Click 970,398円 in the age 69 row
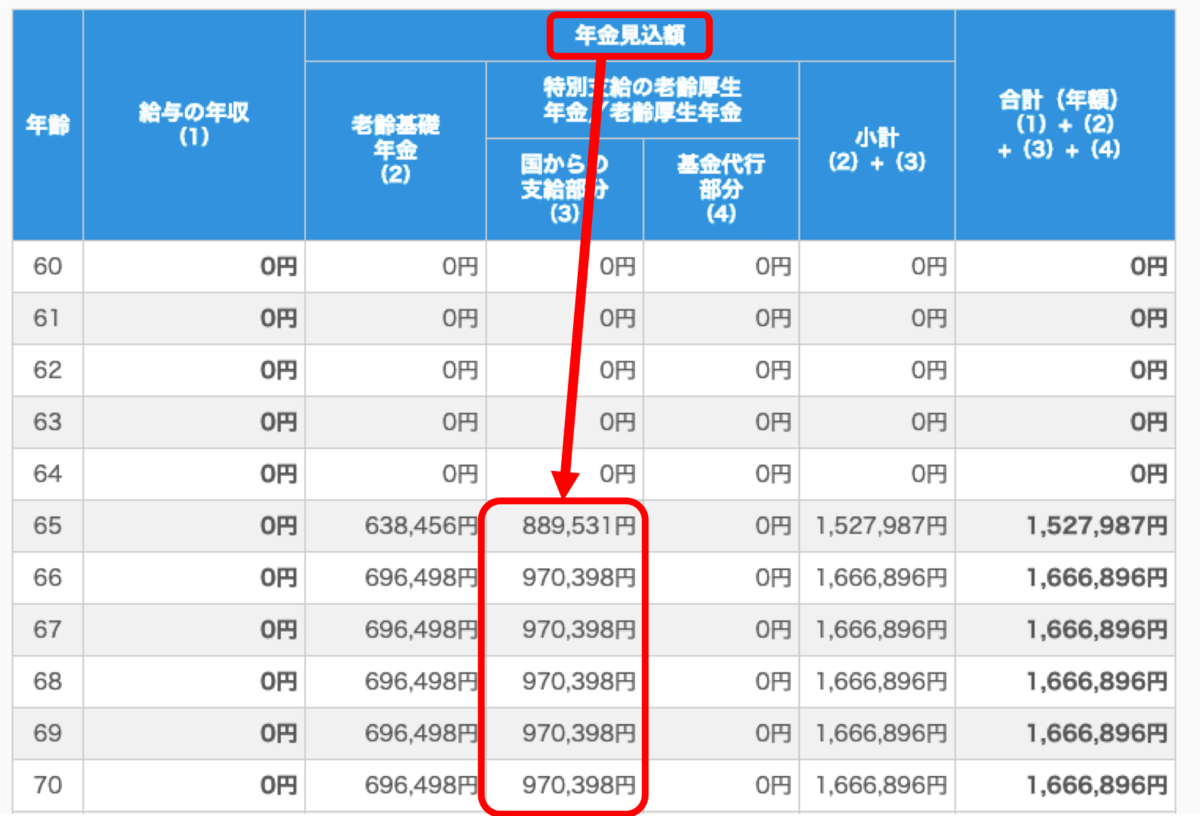The width and height of the screenshot is (1200, 816). pyautogui.click(x=578, y=734)
